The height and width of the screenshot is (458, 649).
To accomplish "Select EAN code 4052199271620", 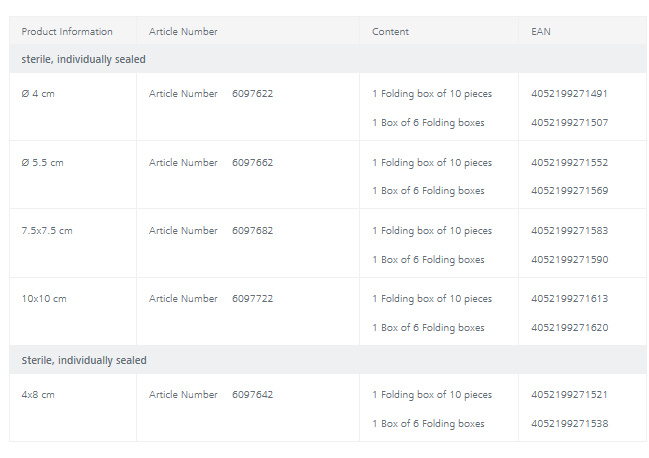I will click(x=569, y=328).
